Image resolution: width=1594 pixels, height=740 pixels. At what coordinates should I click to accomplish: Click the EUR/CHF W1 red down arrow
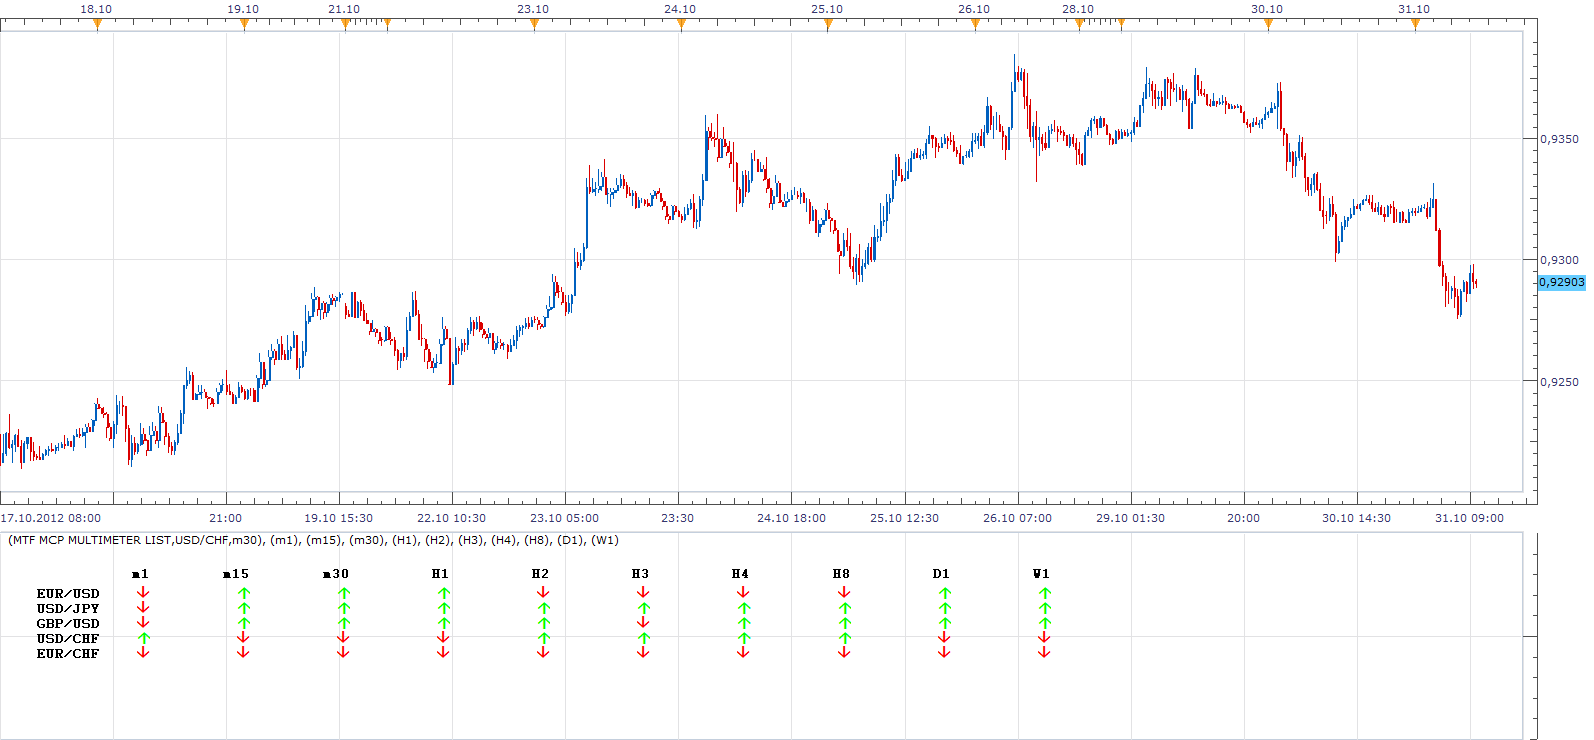point(1044,653)
